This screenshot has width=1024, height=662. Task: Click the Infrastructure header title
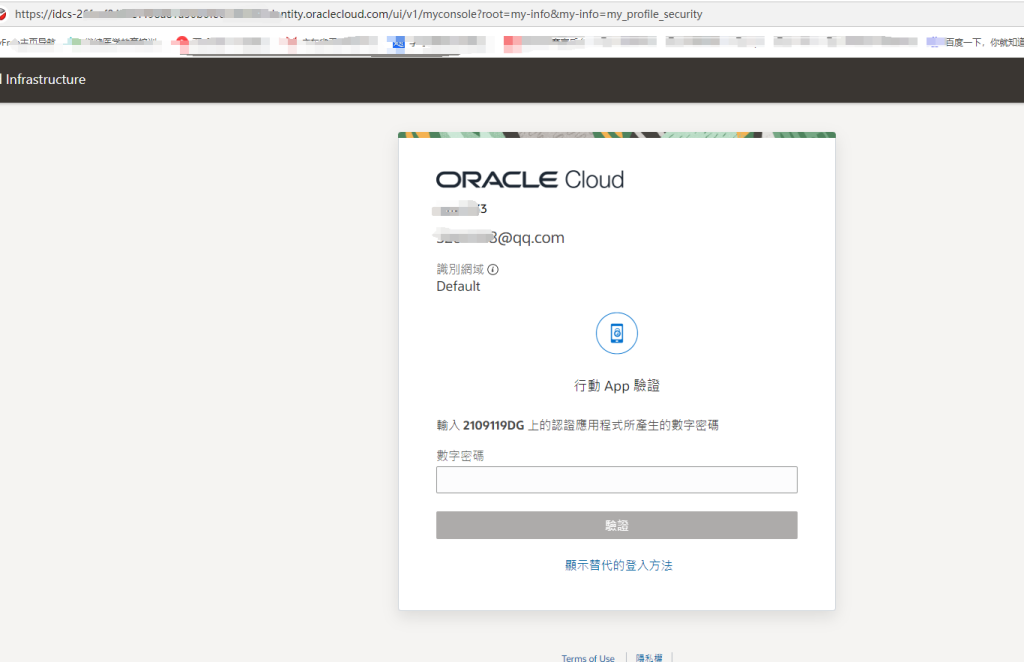pos(44,79)
